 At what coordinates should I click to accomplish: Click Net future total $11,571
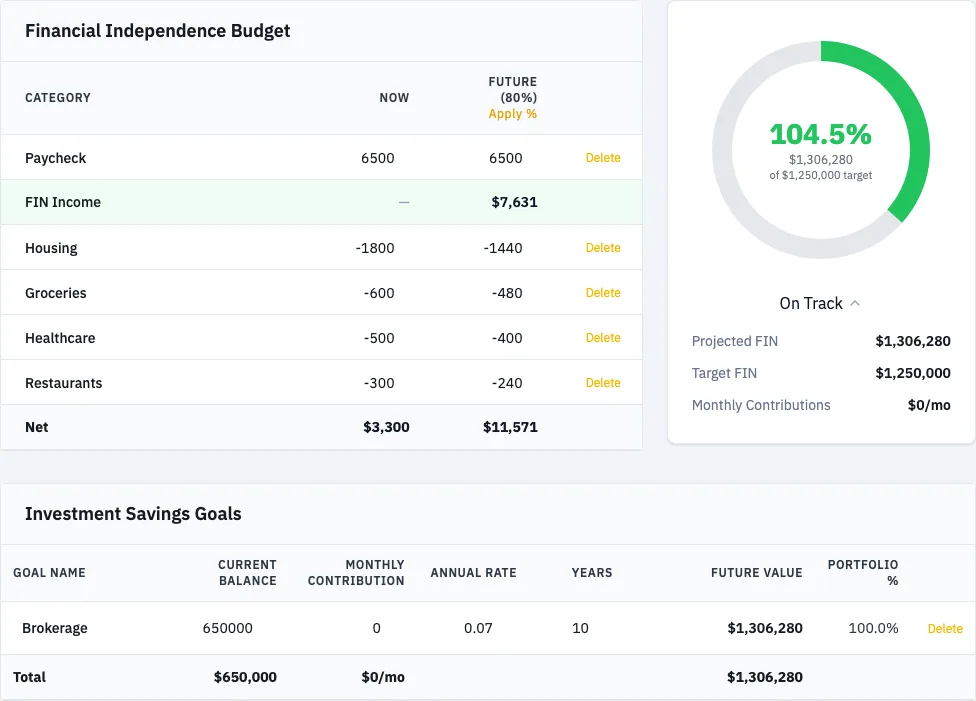pos(510,427)
